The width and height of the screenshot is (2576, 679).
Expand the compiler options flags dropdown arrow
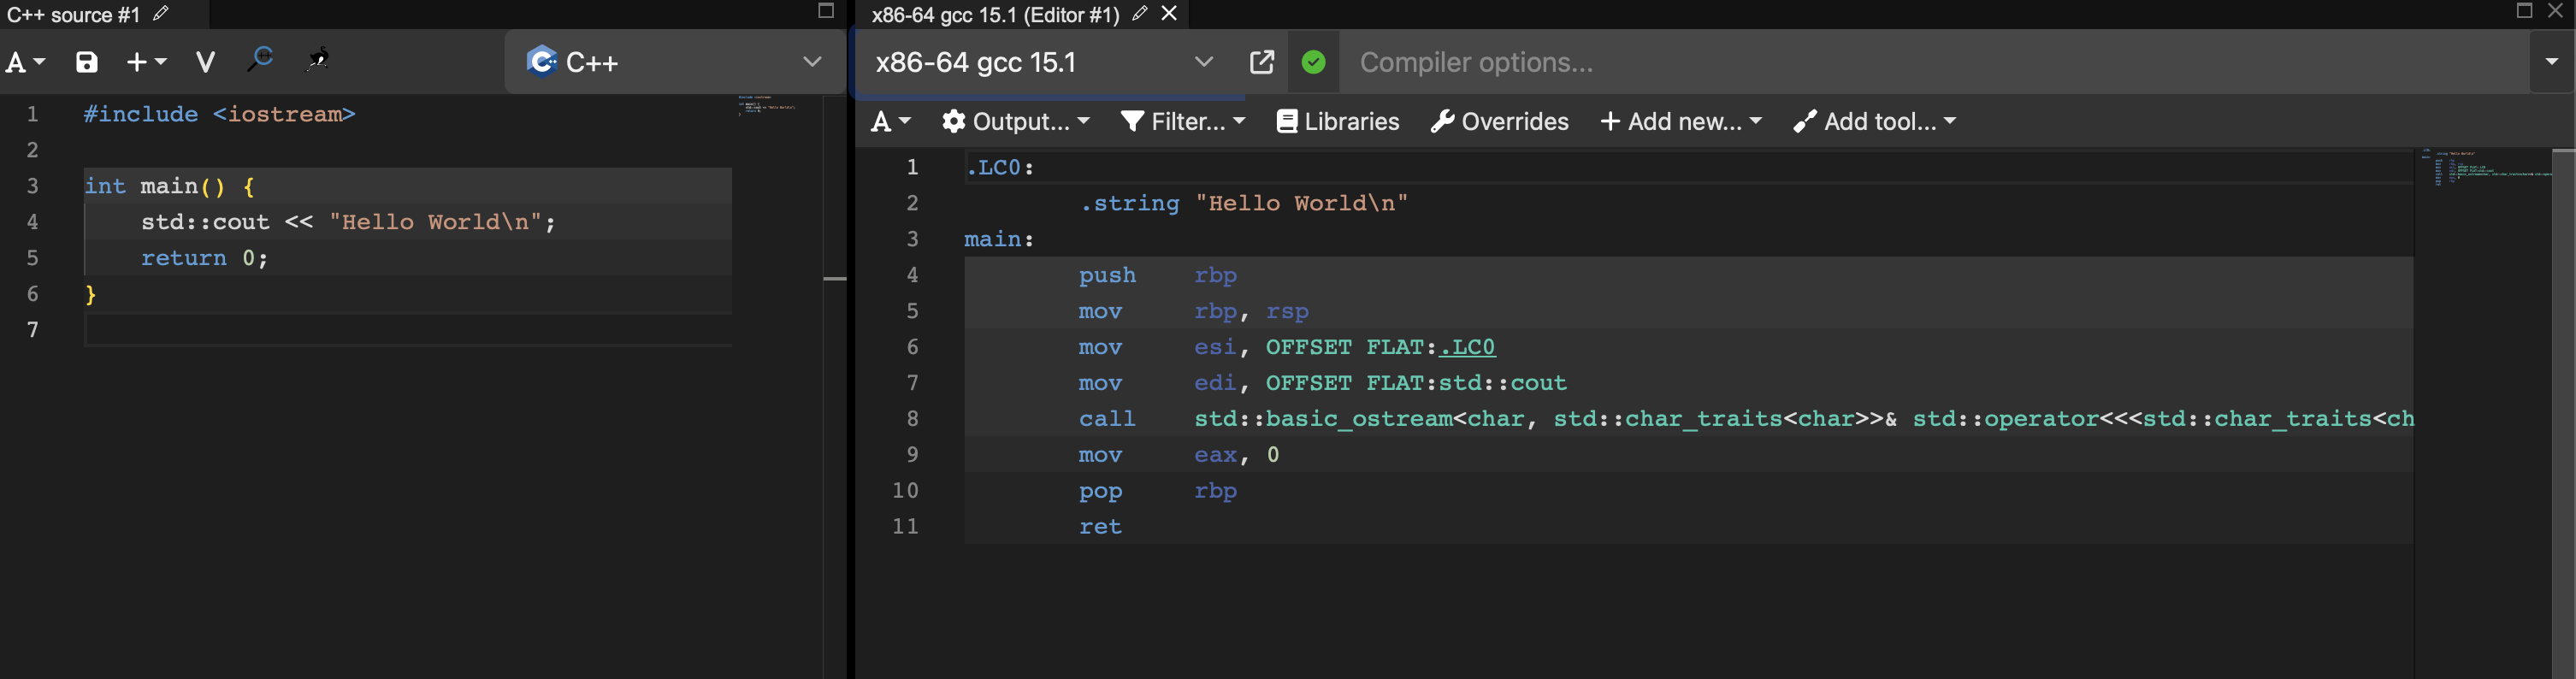point(2552,62)
